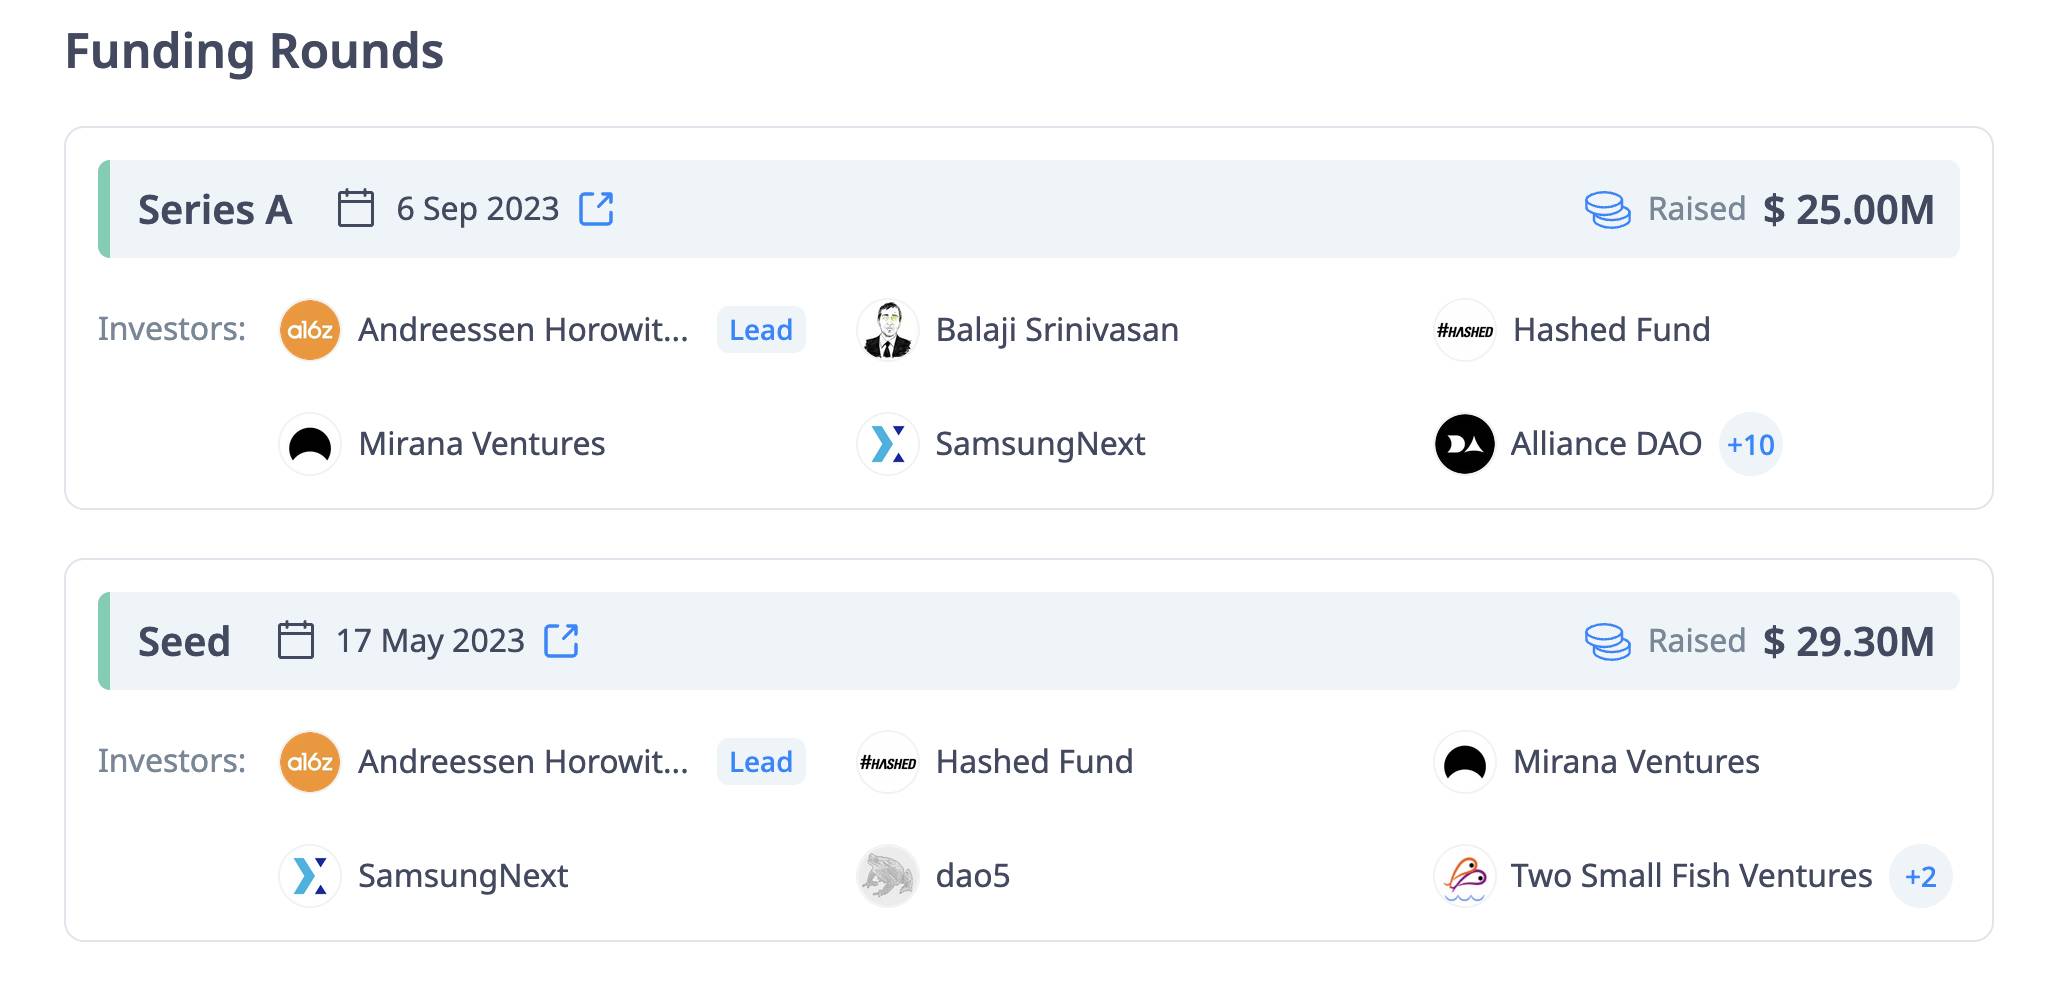
Task: Open Alliance DAO investor profile
Action: (1606, 444)
